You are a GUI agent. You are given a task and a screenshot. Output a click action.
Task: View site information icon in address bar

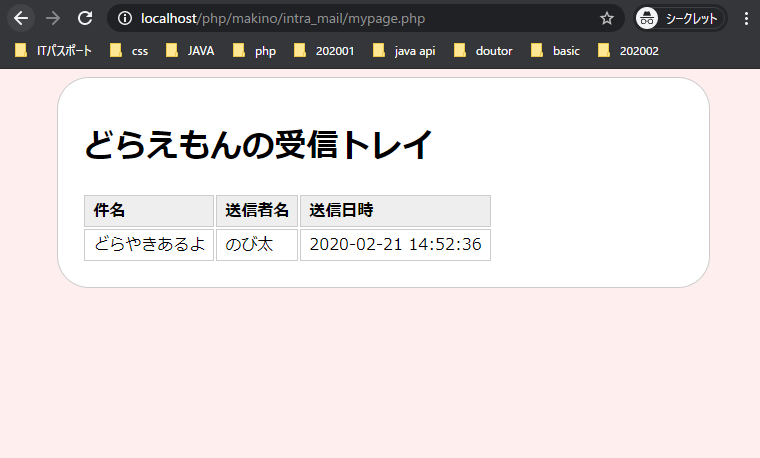(x=125, y=18)
